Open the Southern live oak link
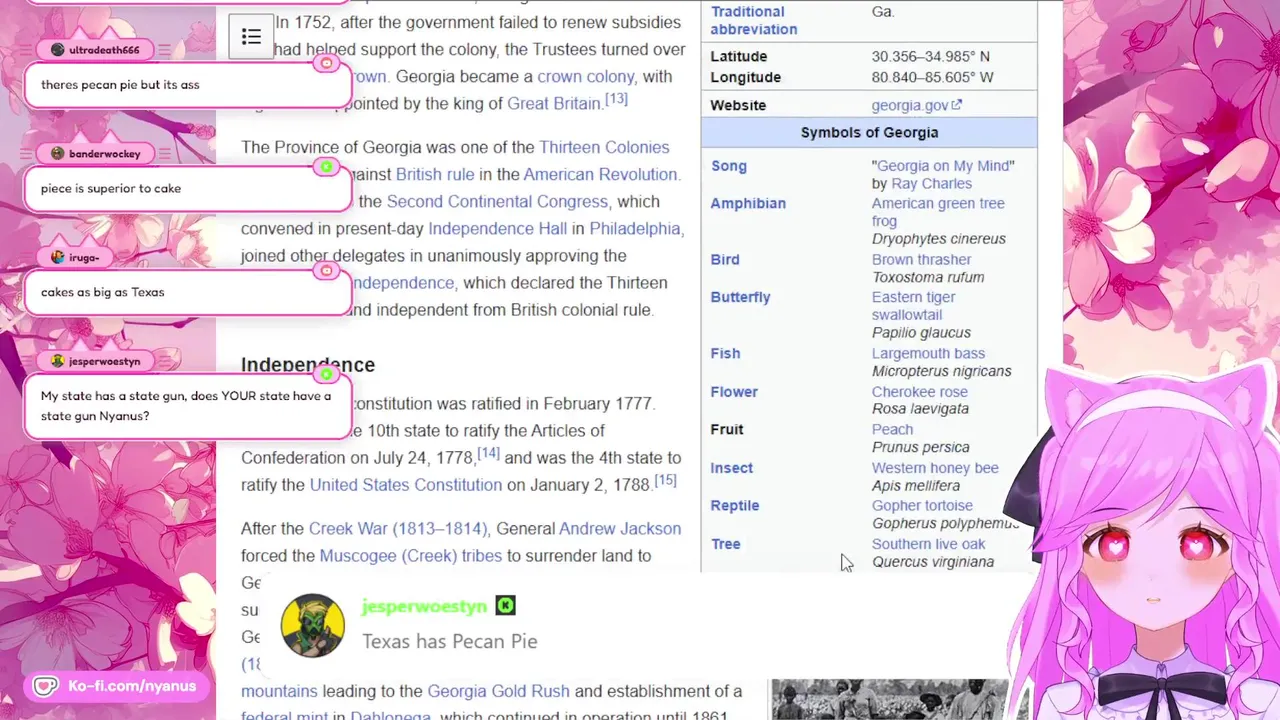 click(x=928, y=544)
